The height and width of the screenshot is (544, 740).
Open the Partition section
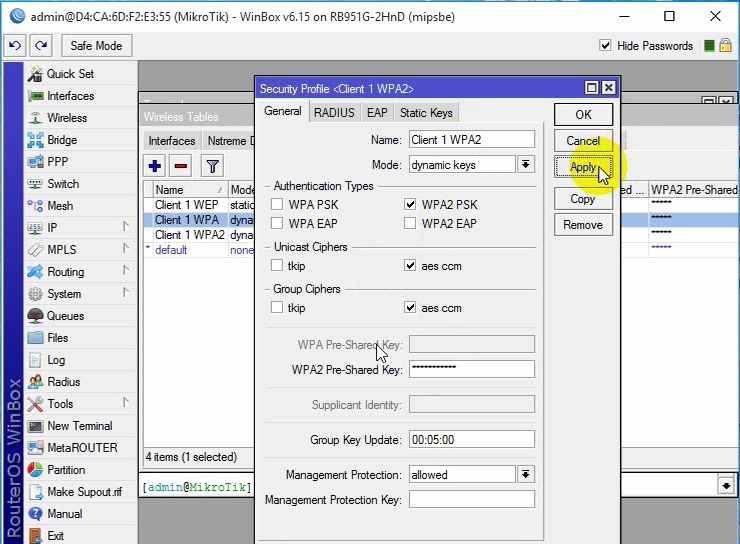(57, 470)
